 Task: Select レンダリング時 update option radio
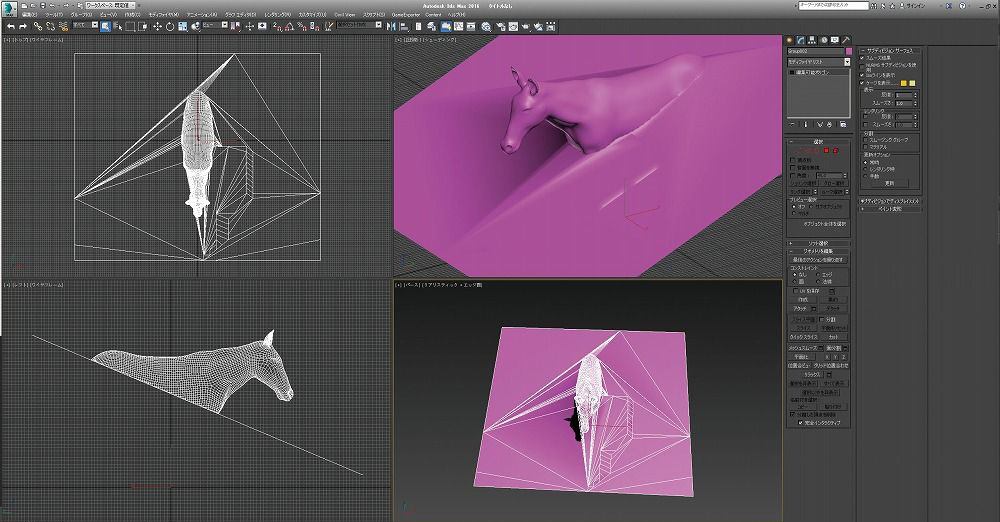point(865,168)
